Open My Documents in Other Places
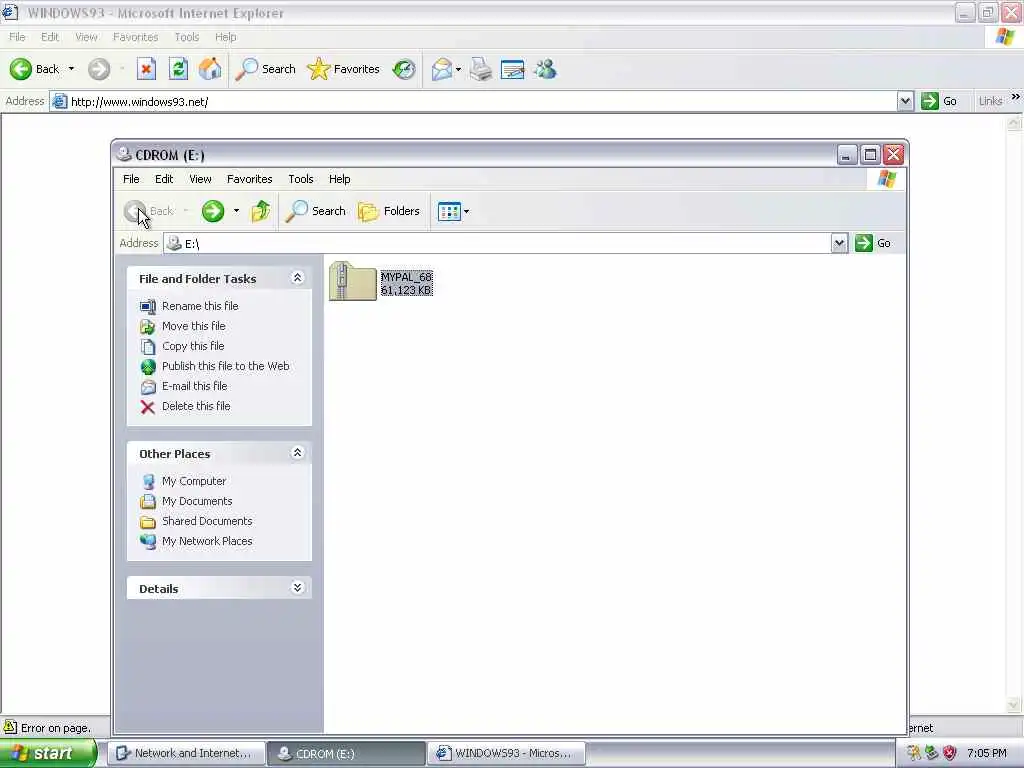This screenshot has height=768, width=1024. coord(197,501)
